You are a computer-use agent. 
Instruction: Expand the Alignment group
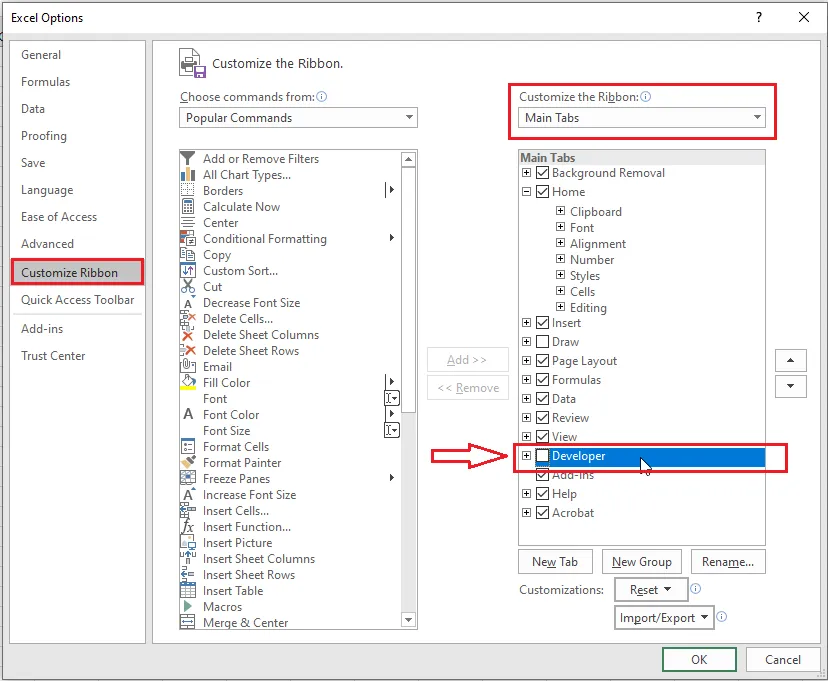point(560,243)
